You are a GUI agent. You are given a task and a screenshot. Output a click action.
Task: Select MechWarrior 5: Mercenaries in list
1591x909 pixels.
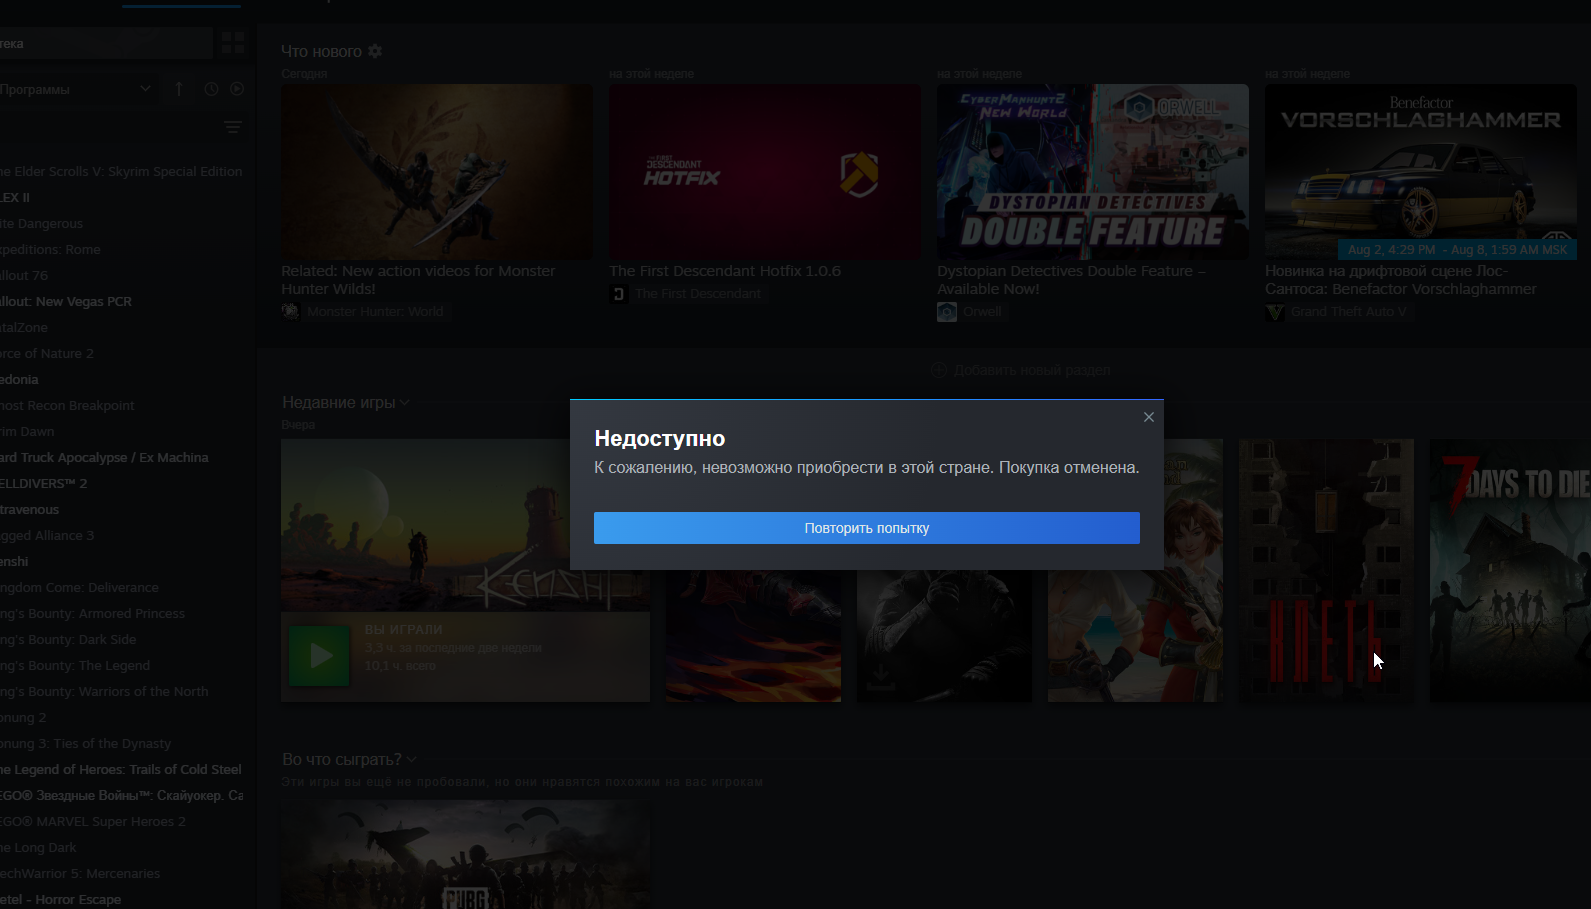pyautogui.click(x=80, y=874)
